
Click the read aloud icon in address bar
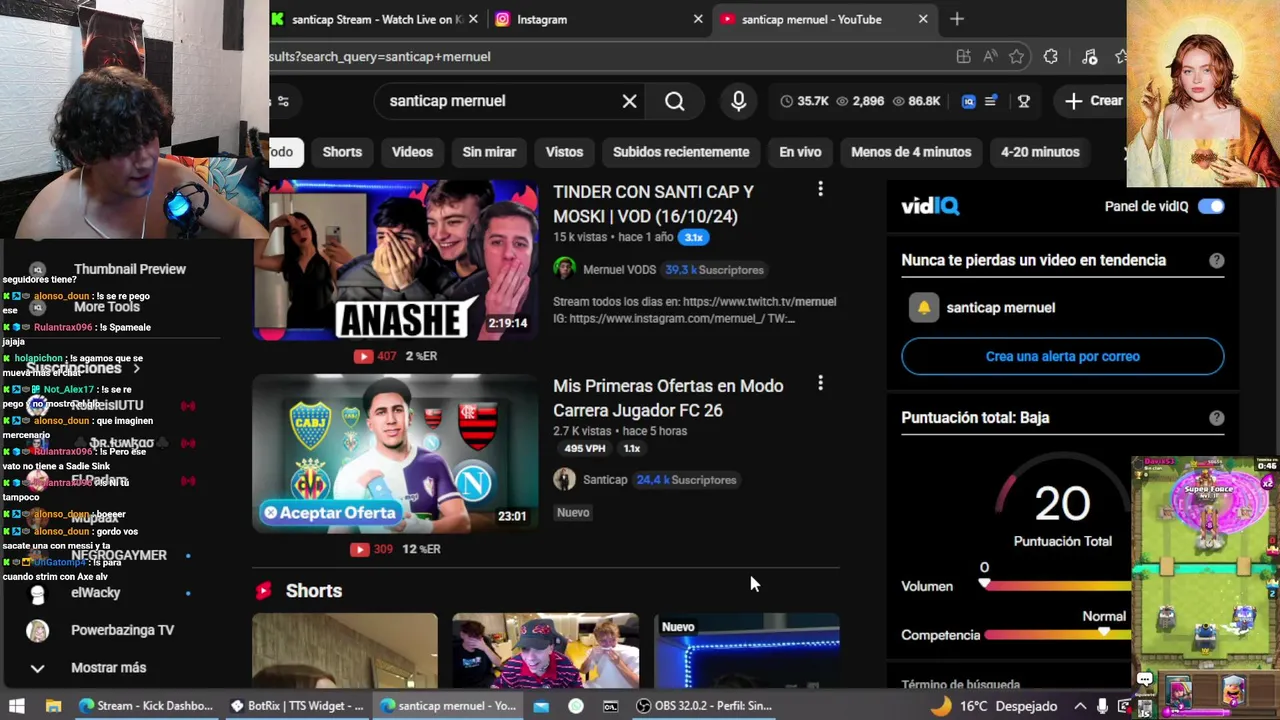pyautogui.click(x=990, y=57)
